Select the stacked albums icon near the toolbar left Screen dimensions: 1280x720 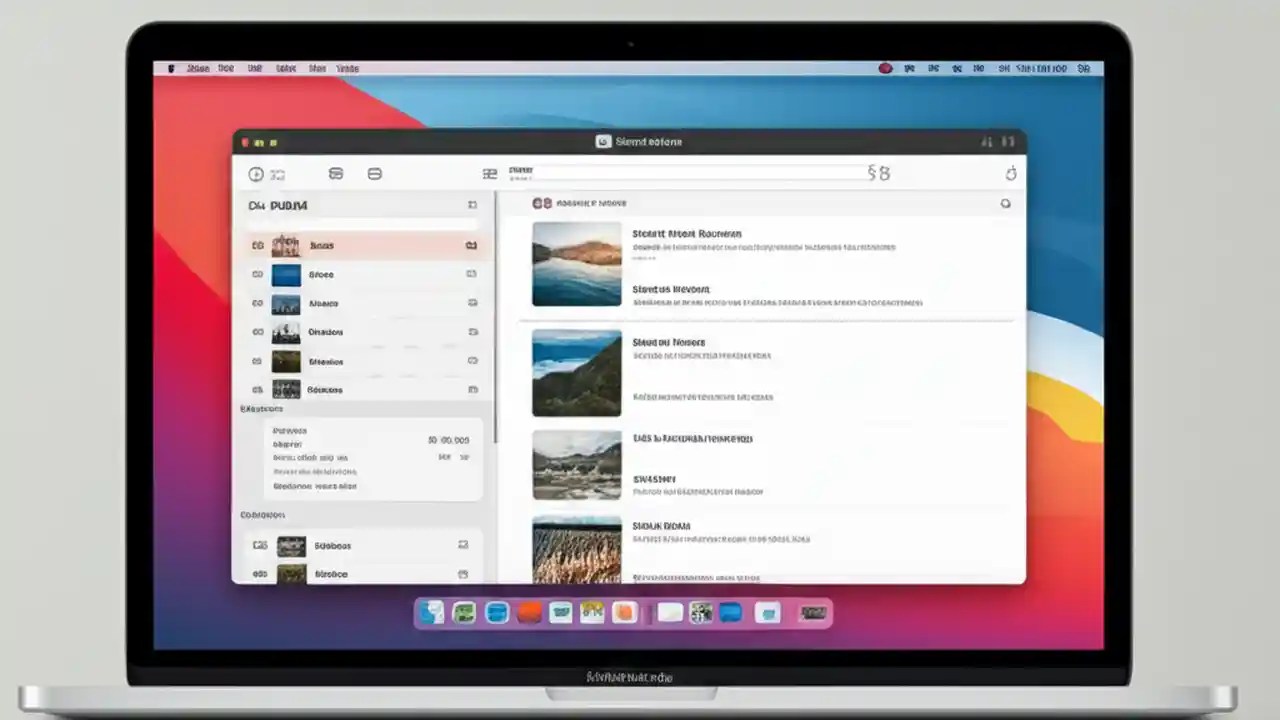click(336, 173)
